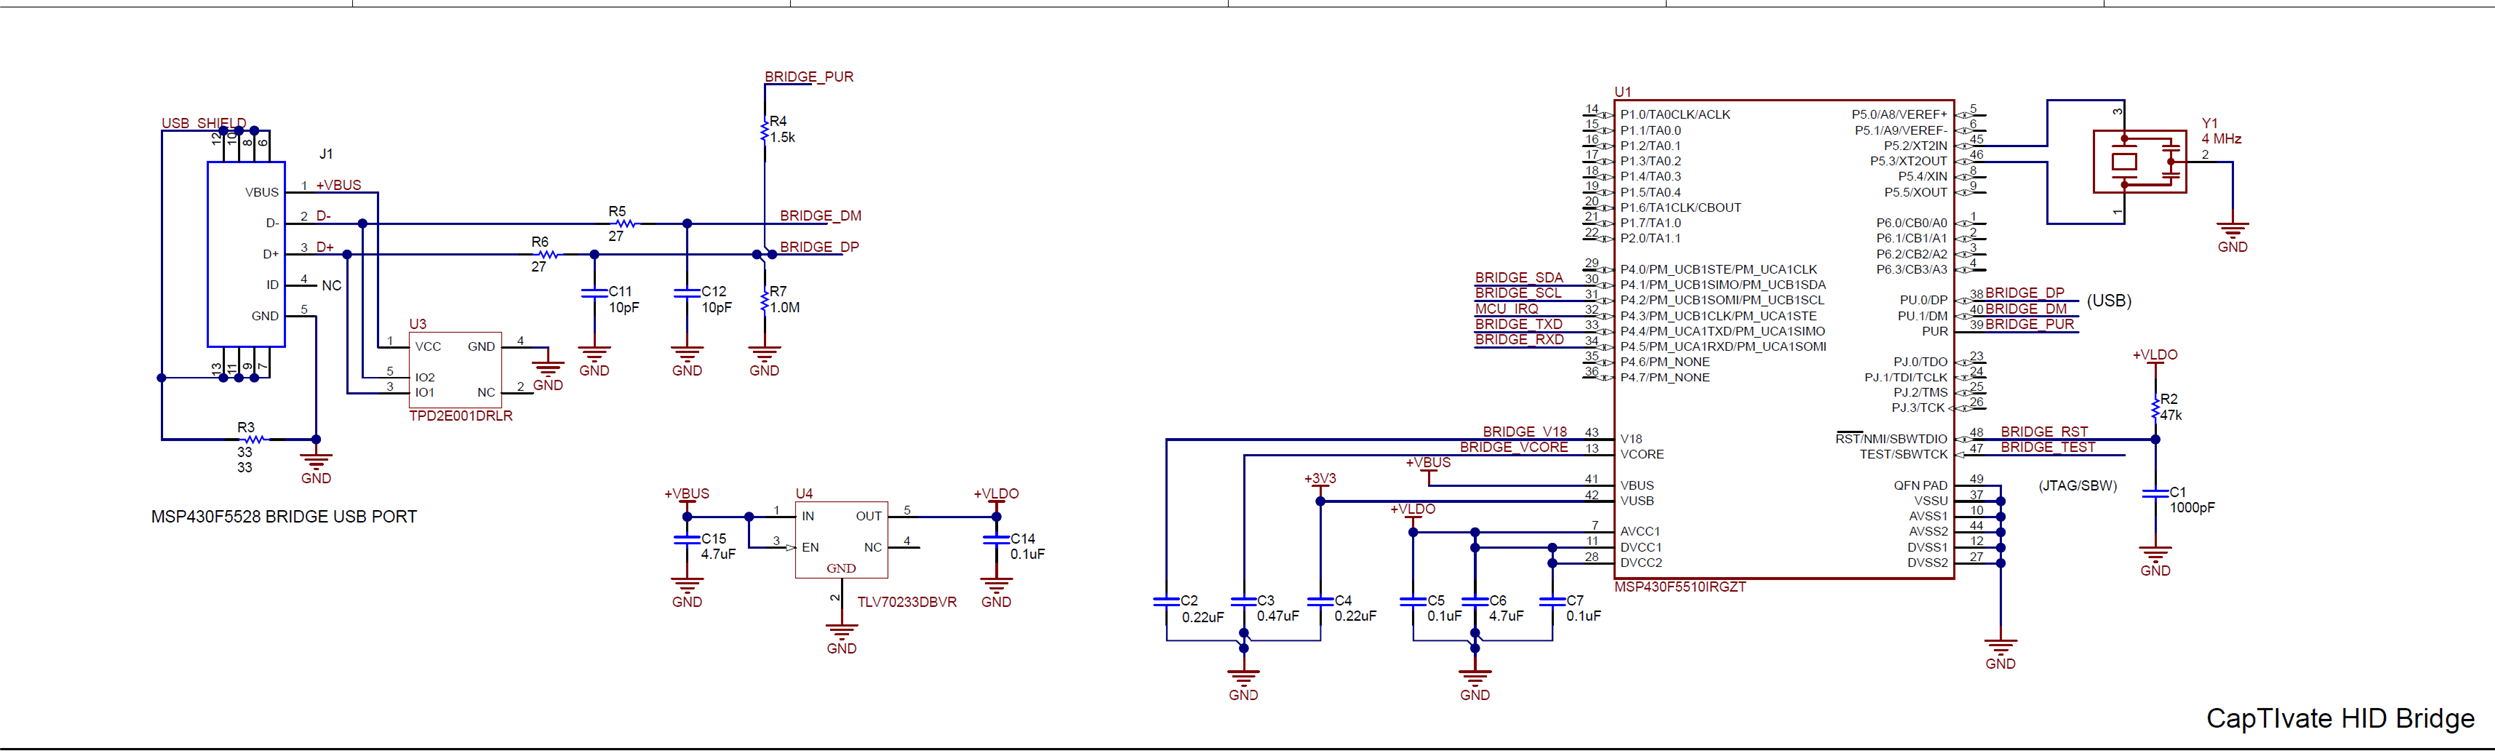This screenshot has width=2495, height=753.
Task: Select capacitor C2 0.22uF symbol
Action: [x=1166, y=602]
